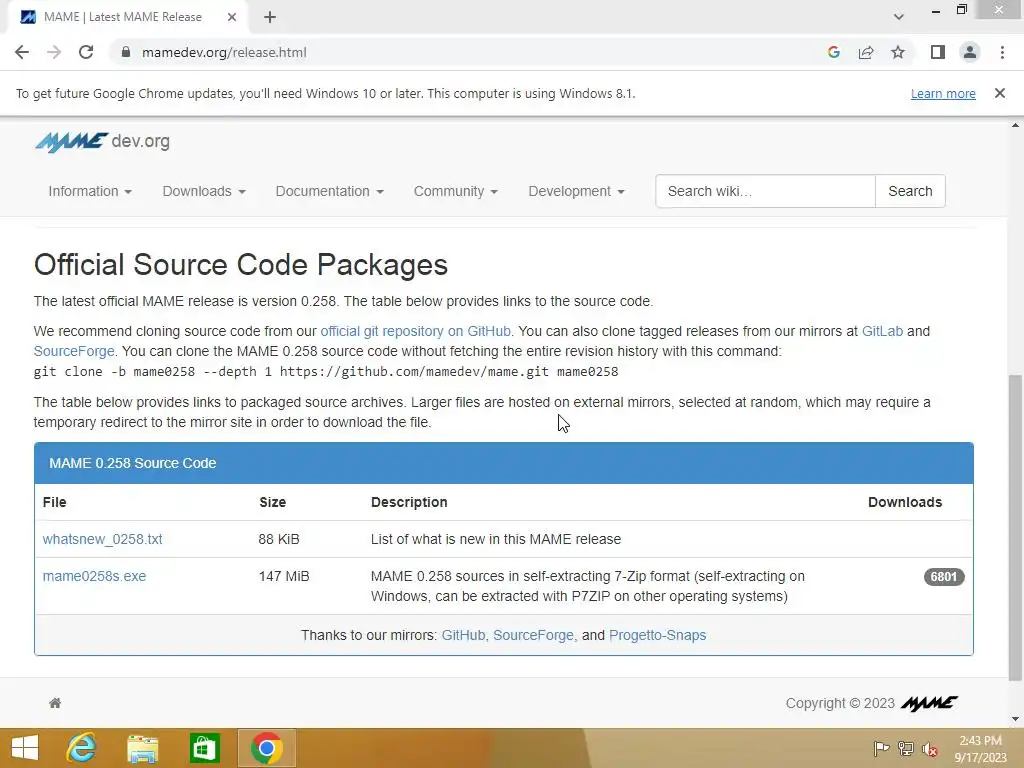Click muted volume icon in tray
The height and width of the screenshot is (768, 1024).
pos(930,749)
